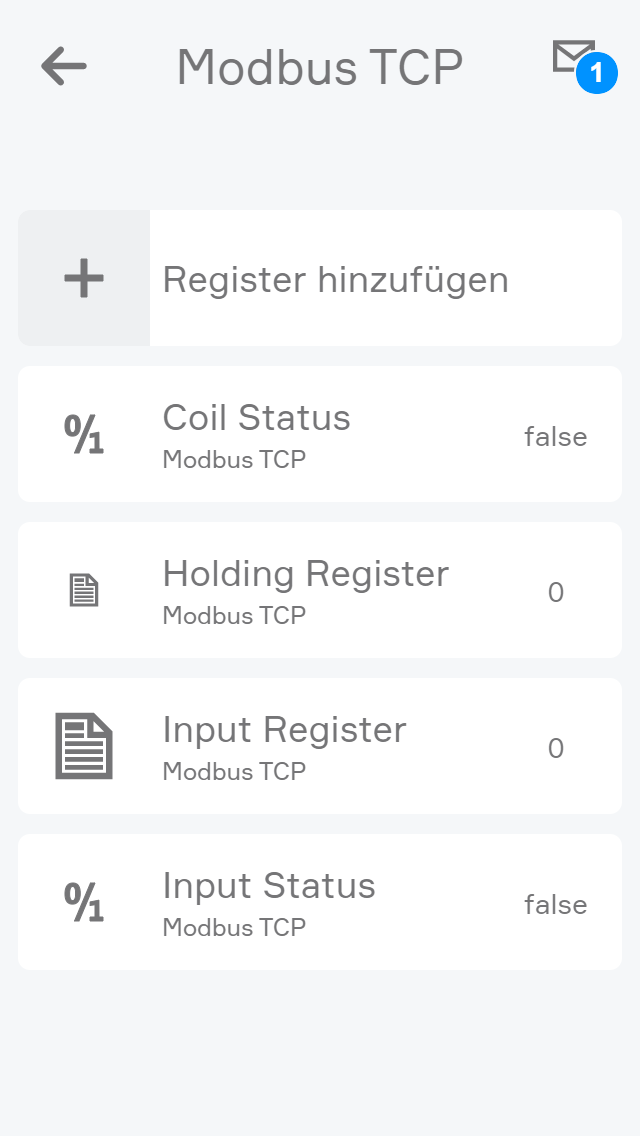Click the Coil Status binary icon
This screenshot has height=1136, width=640.
(84, 435)
